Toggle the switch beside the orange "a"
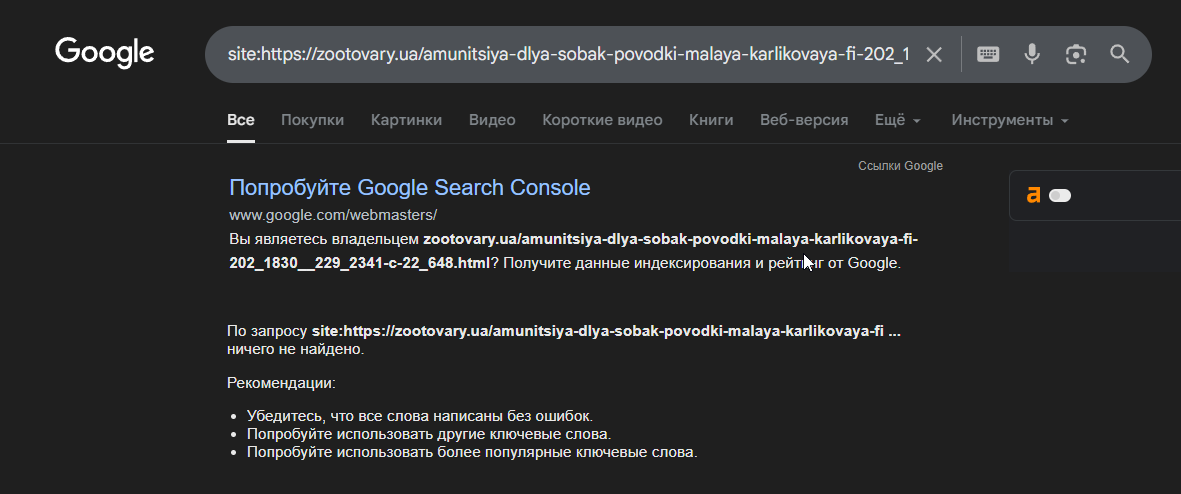The width and height of the screenshot is (1181, 494). coord(1060,196)
